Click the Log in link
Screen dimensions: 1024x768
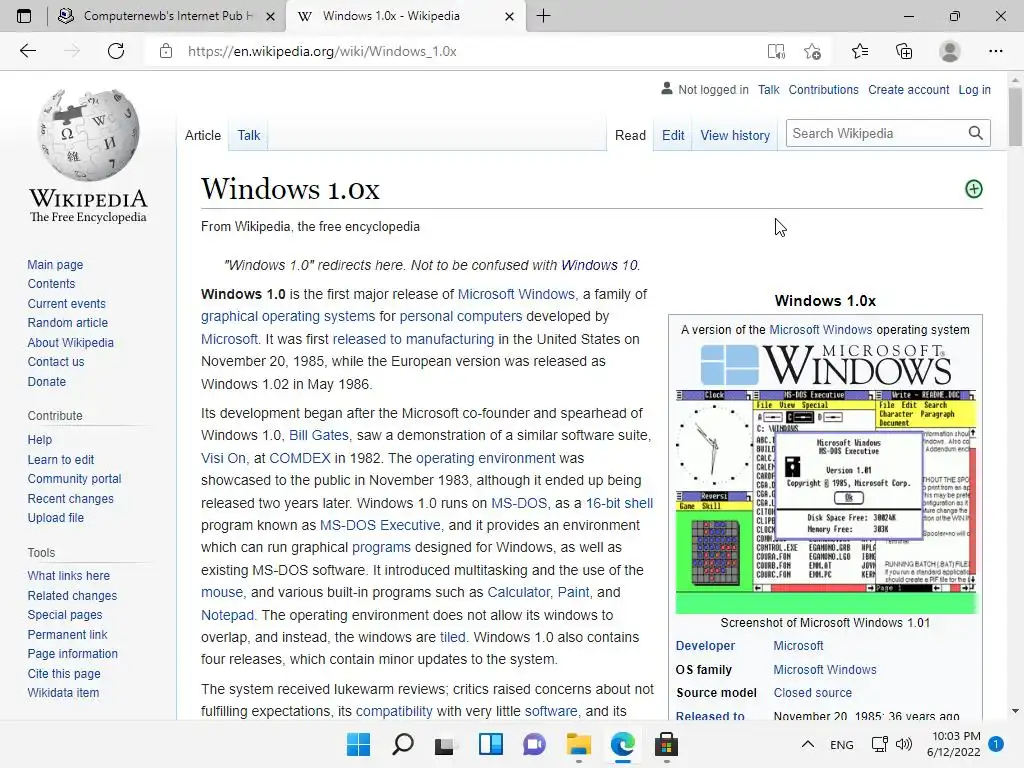click(974, 89)
